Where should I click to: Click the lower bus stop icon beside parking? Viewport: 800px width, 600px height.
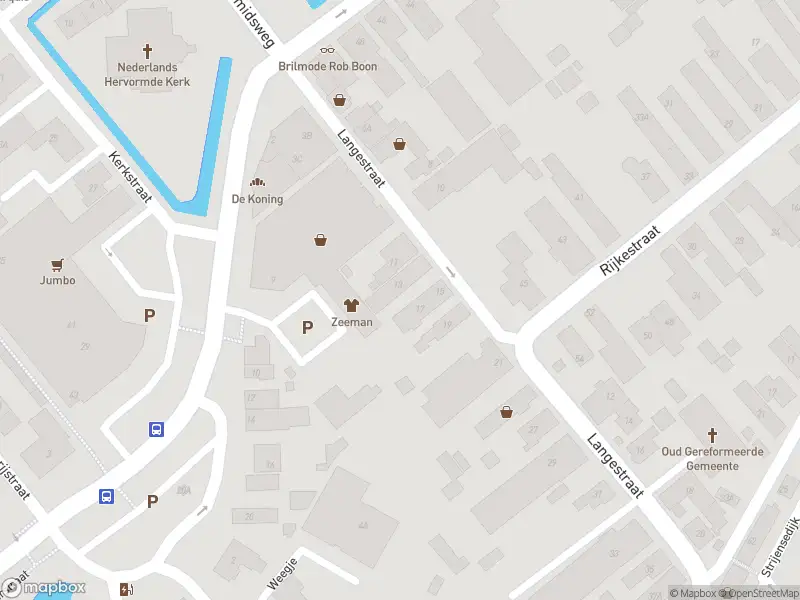pos(106,496)
